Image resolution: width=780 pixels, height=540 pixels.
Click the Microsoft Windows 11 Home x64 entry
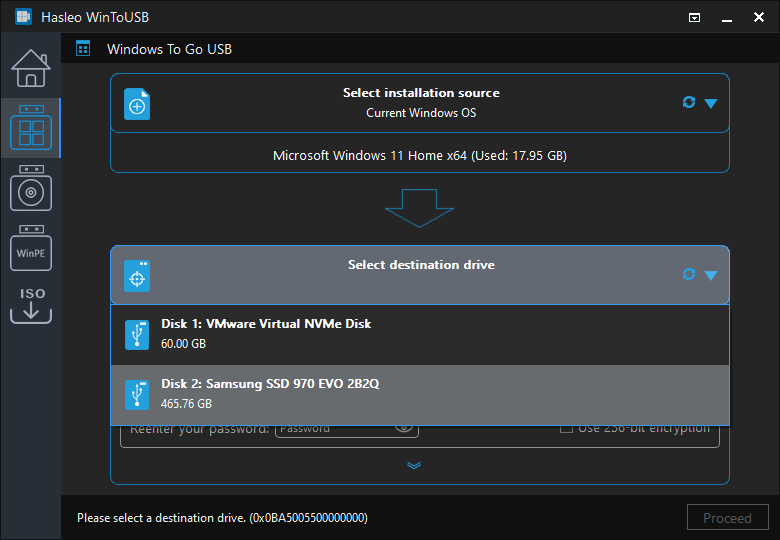pyautogui.click(x=420, y=156)
